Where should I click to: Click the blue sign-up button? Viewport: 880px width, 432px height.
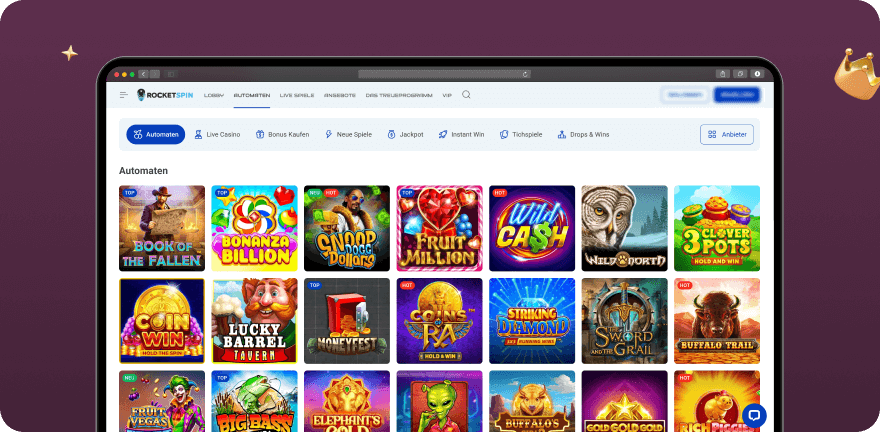pos(737,95)
